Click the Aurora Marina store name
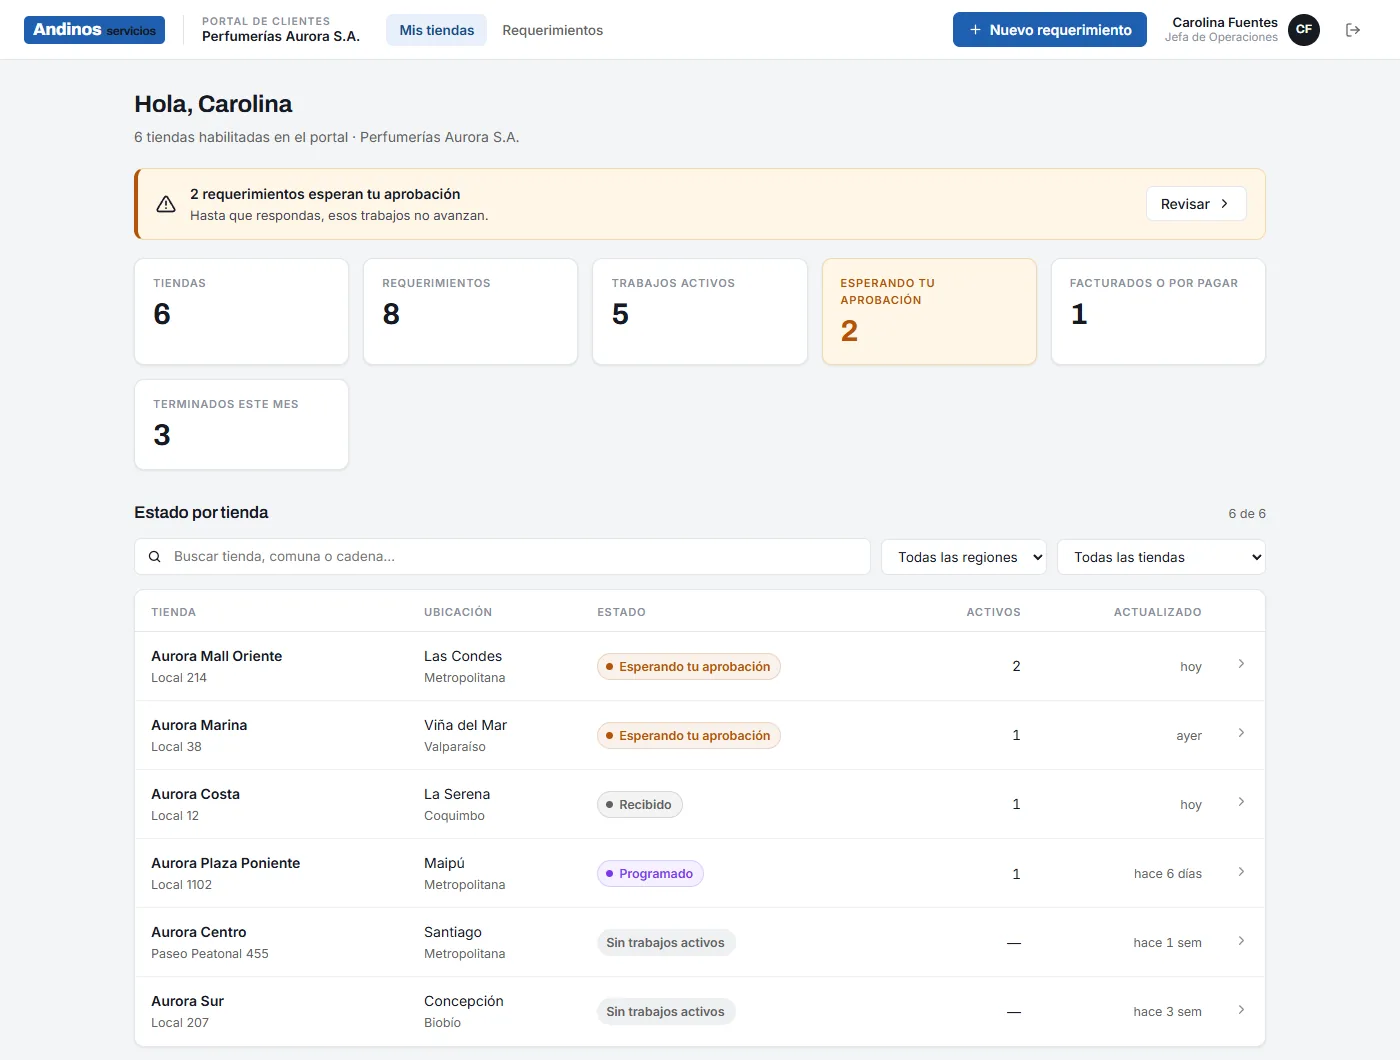Viewport: 1400px width, 1060px height. point(199,725)
